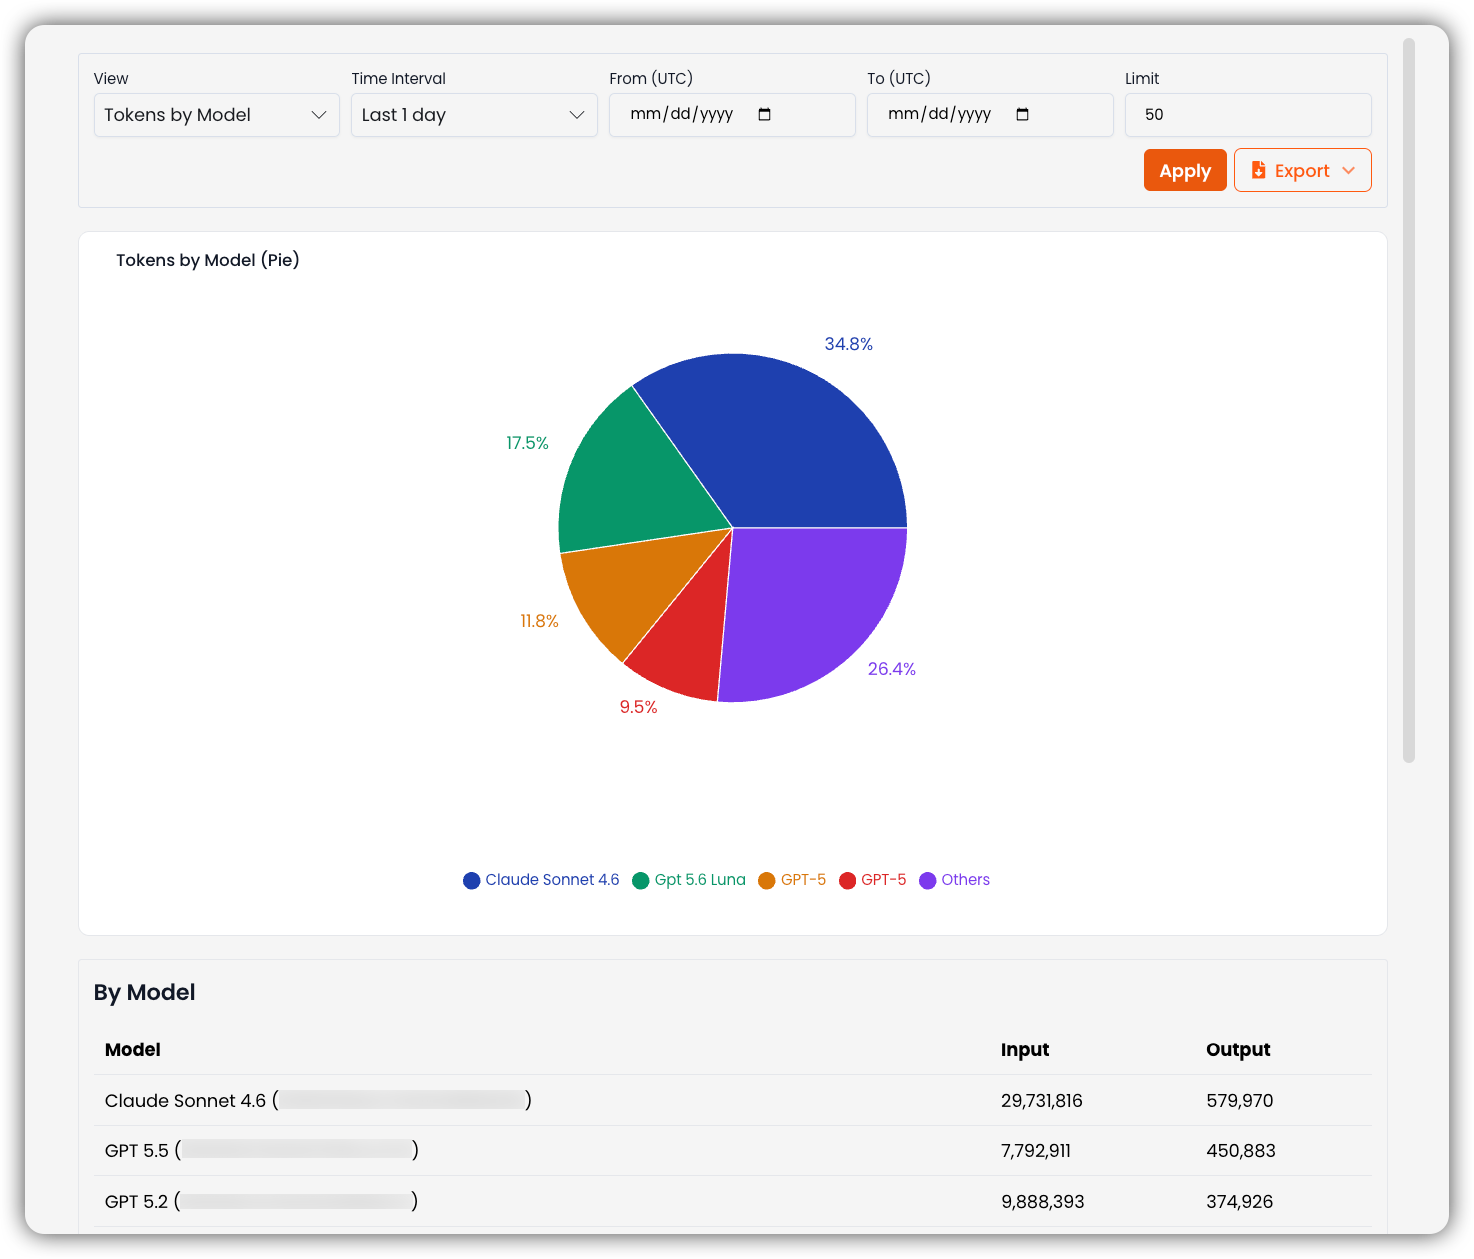
Task: Click input value 9,888,393
Action: (x=1043, y=1202)
